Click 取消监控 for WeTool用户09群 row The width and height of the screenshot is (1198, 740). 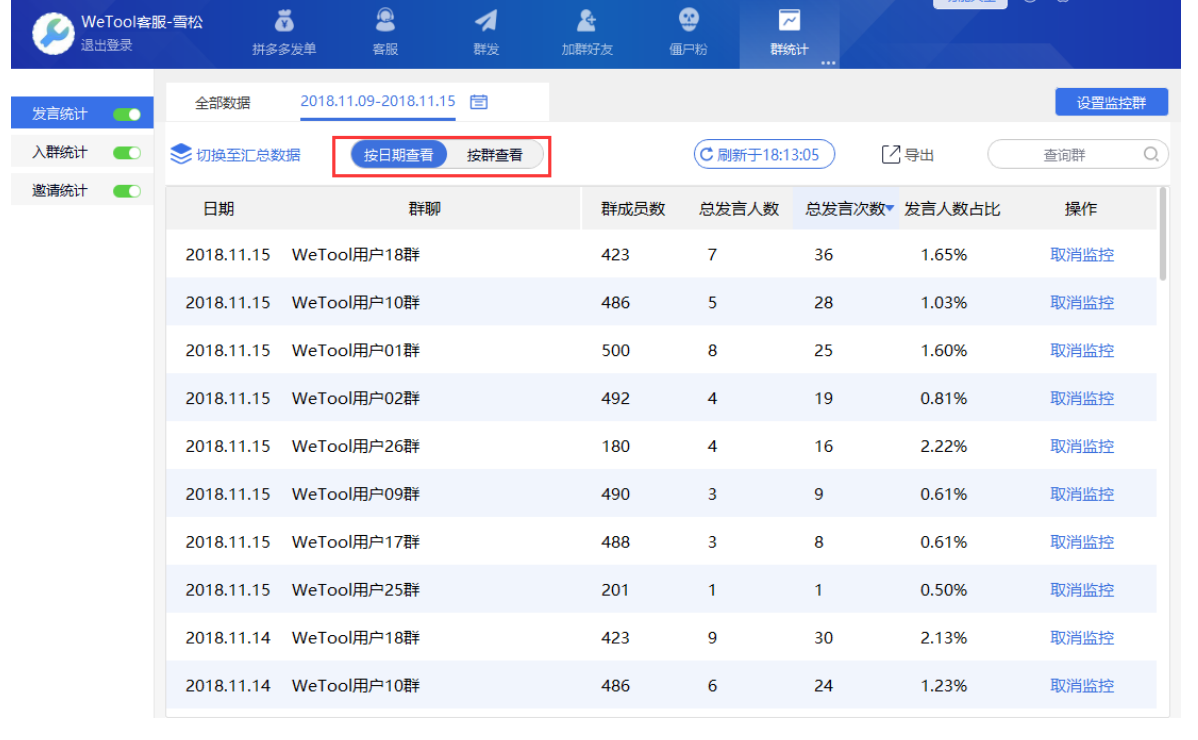pyautogui.click(x=1082, y=494)
